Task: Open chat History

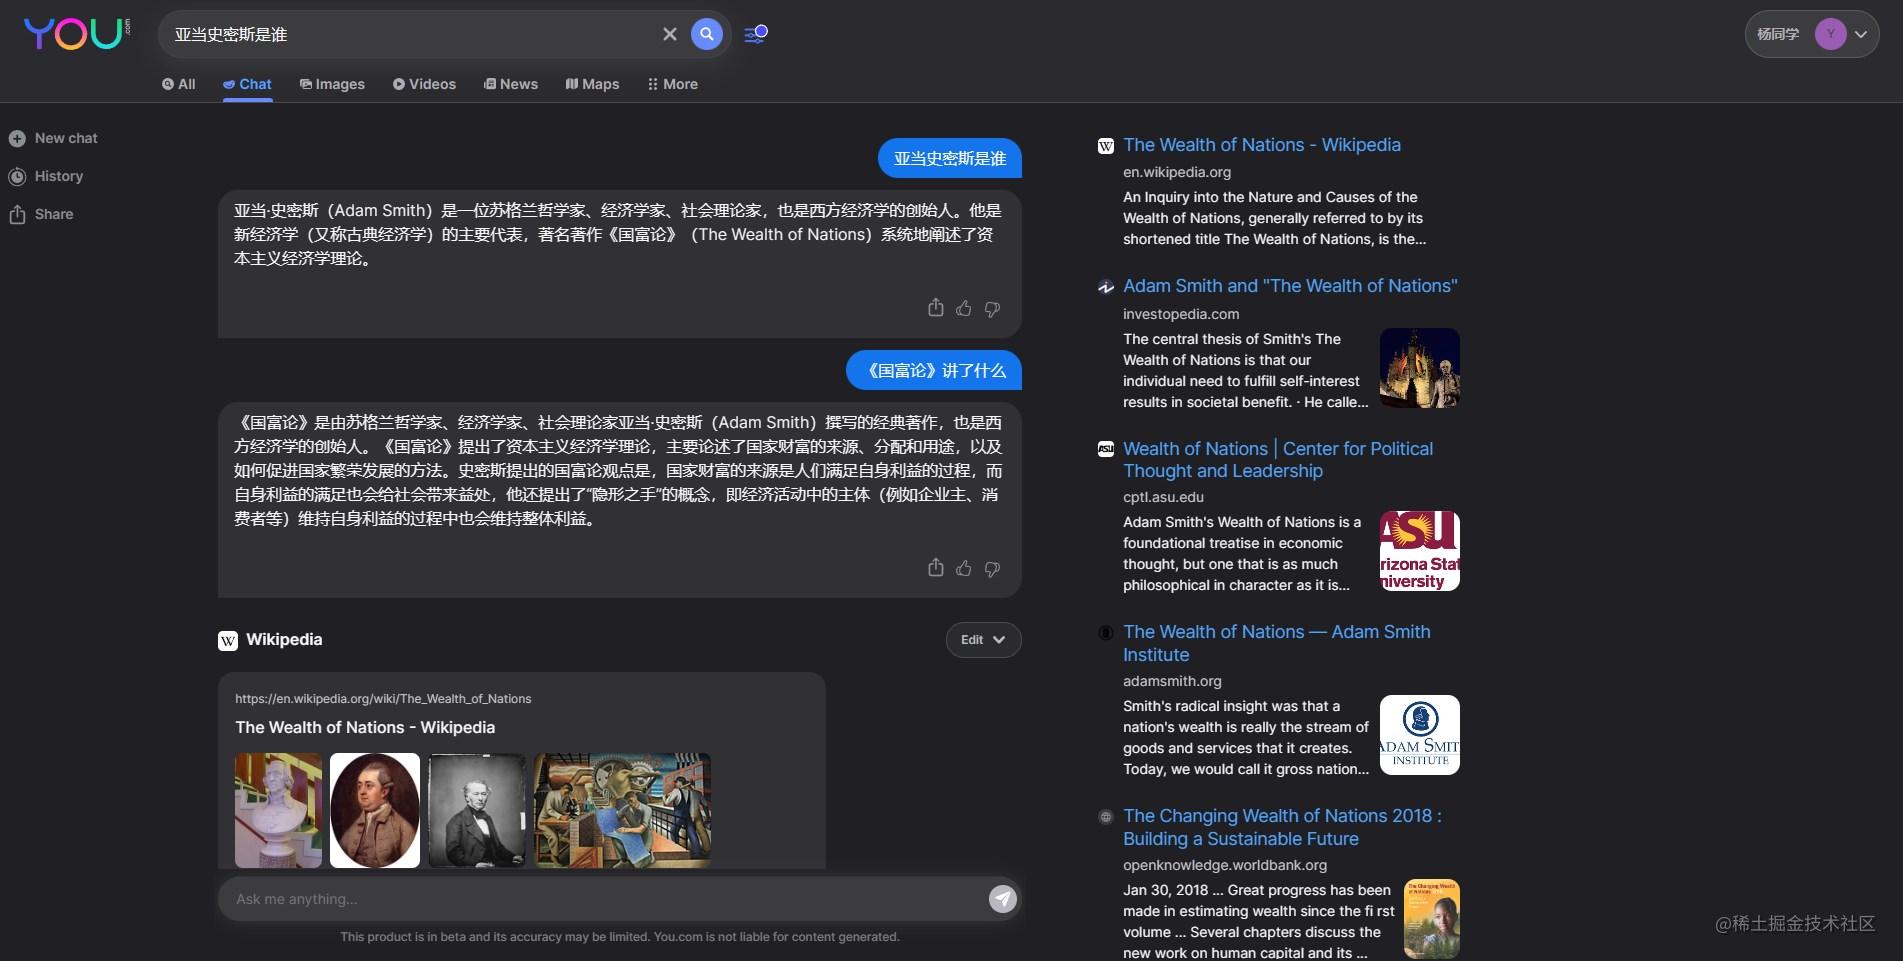Action: [46, 176]
